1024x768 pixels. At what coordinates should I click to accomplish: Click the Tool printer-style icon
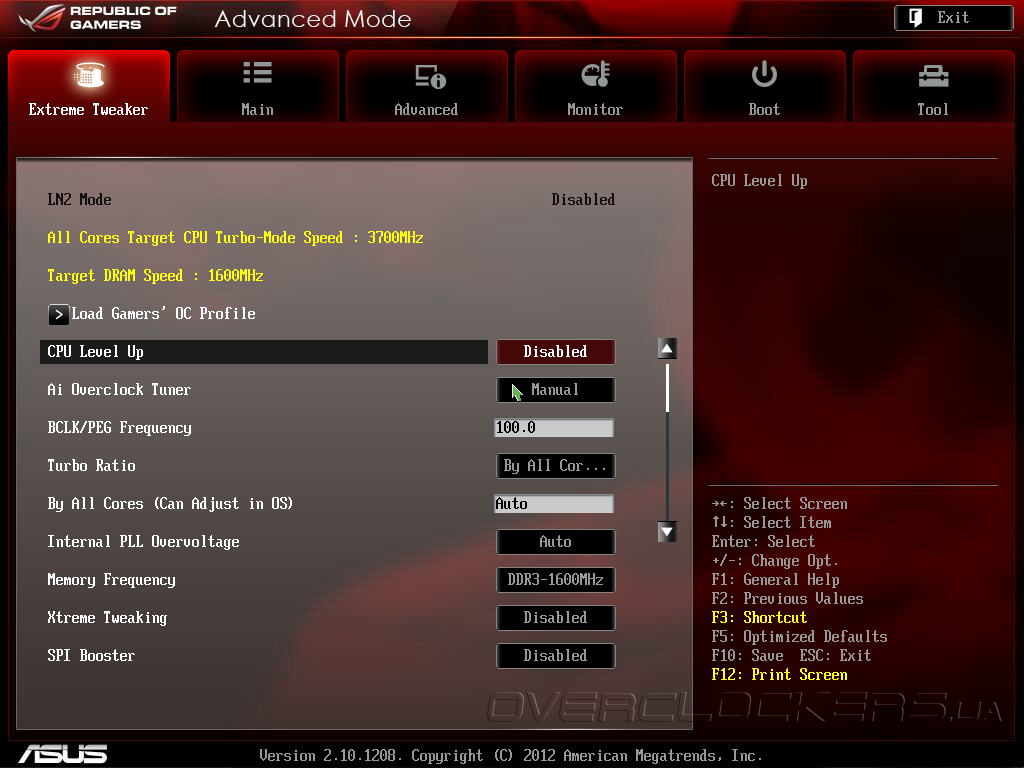pyautogui.click(x=933, y=76)
